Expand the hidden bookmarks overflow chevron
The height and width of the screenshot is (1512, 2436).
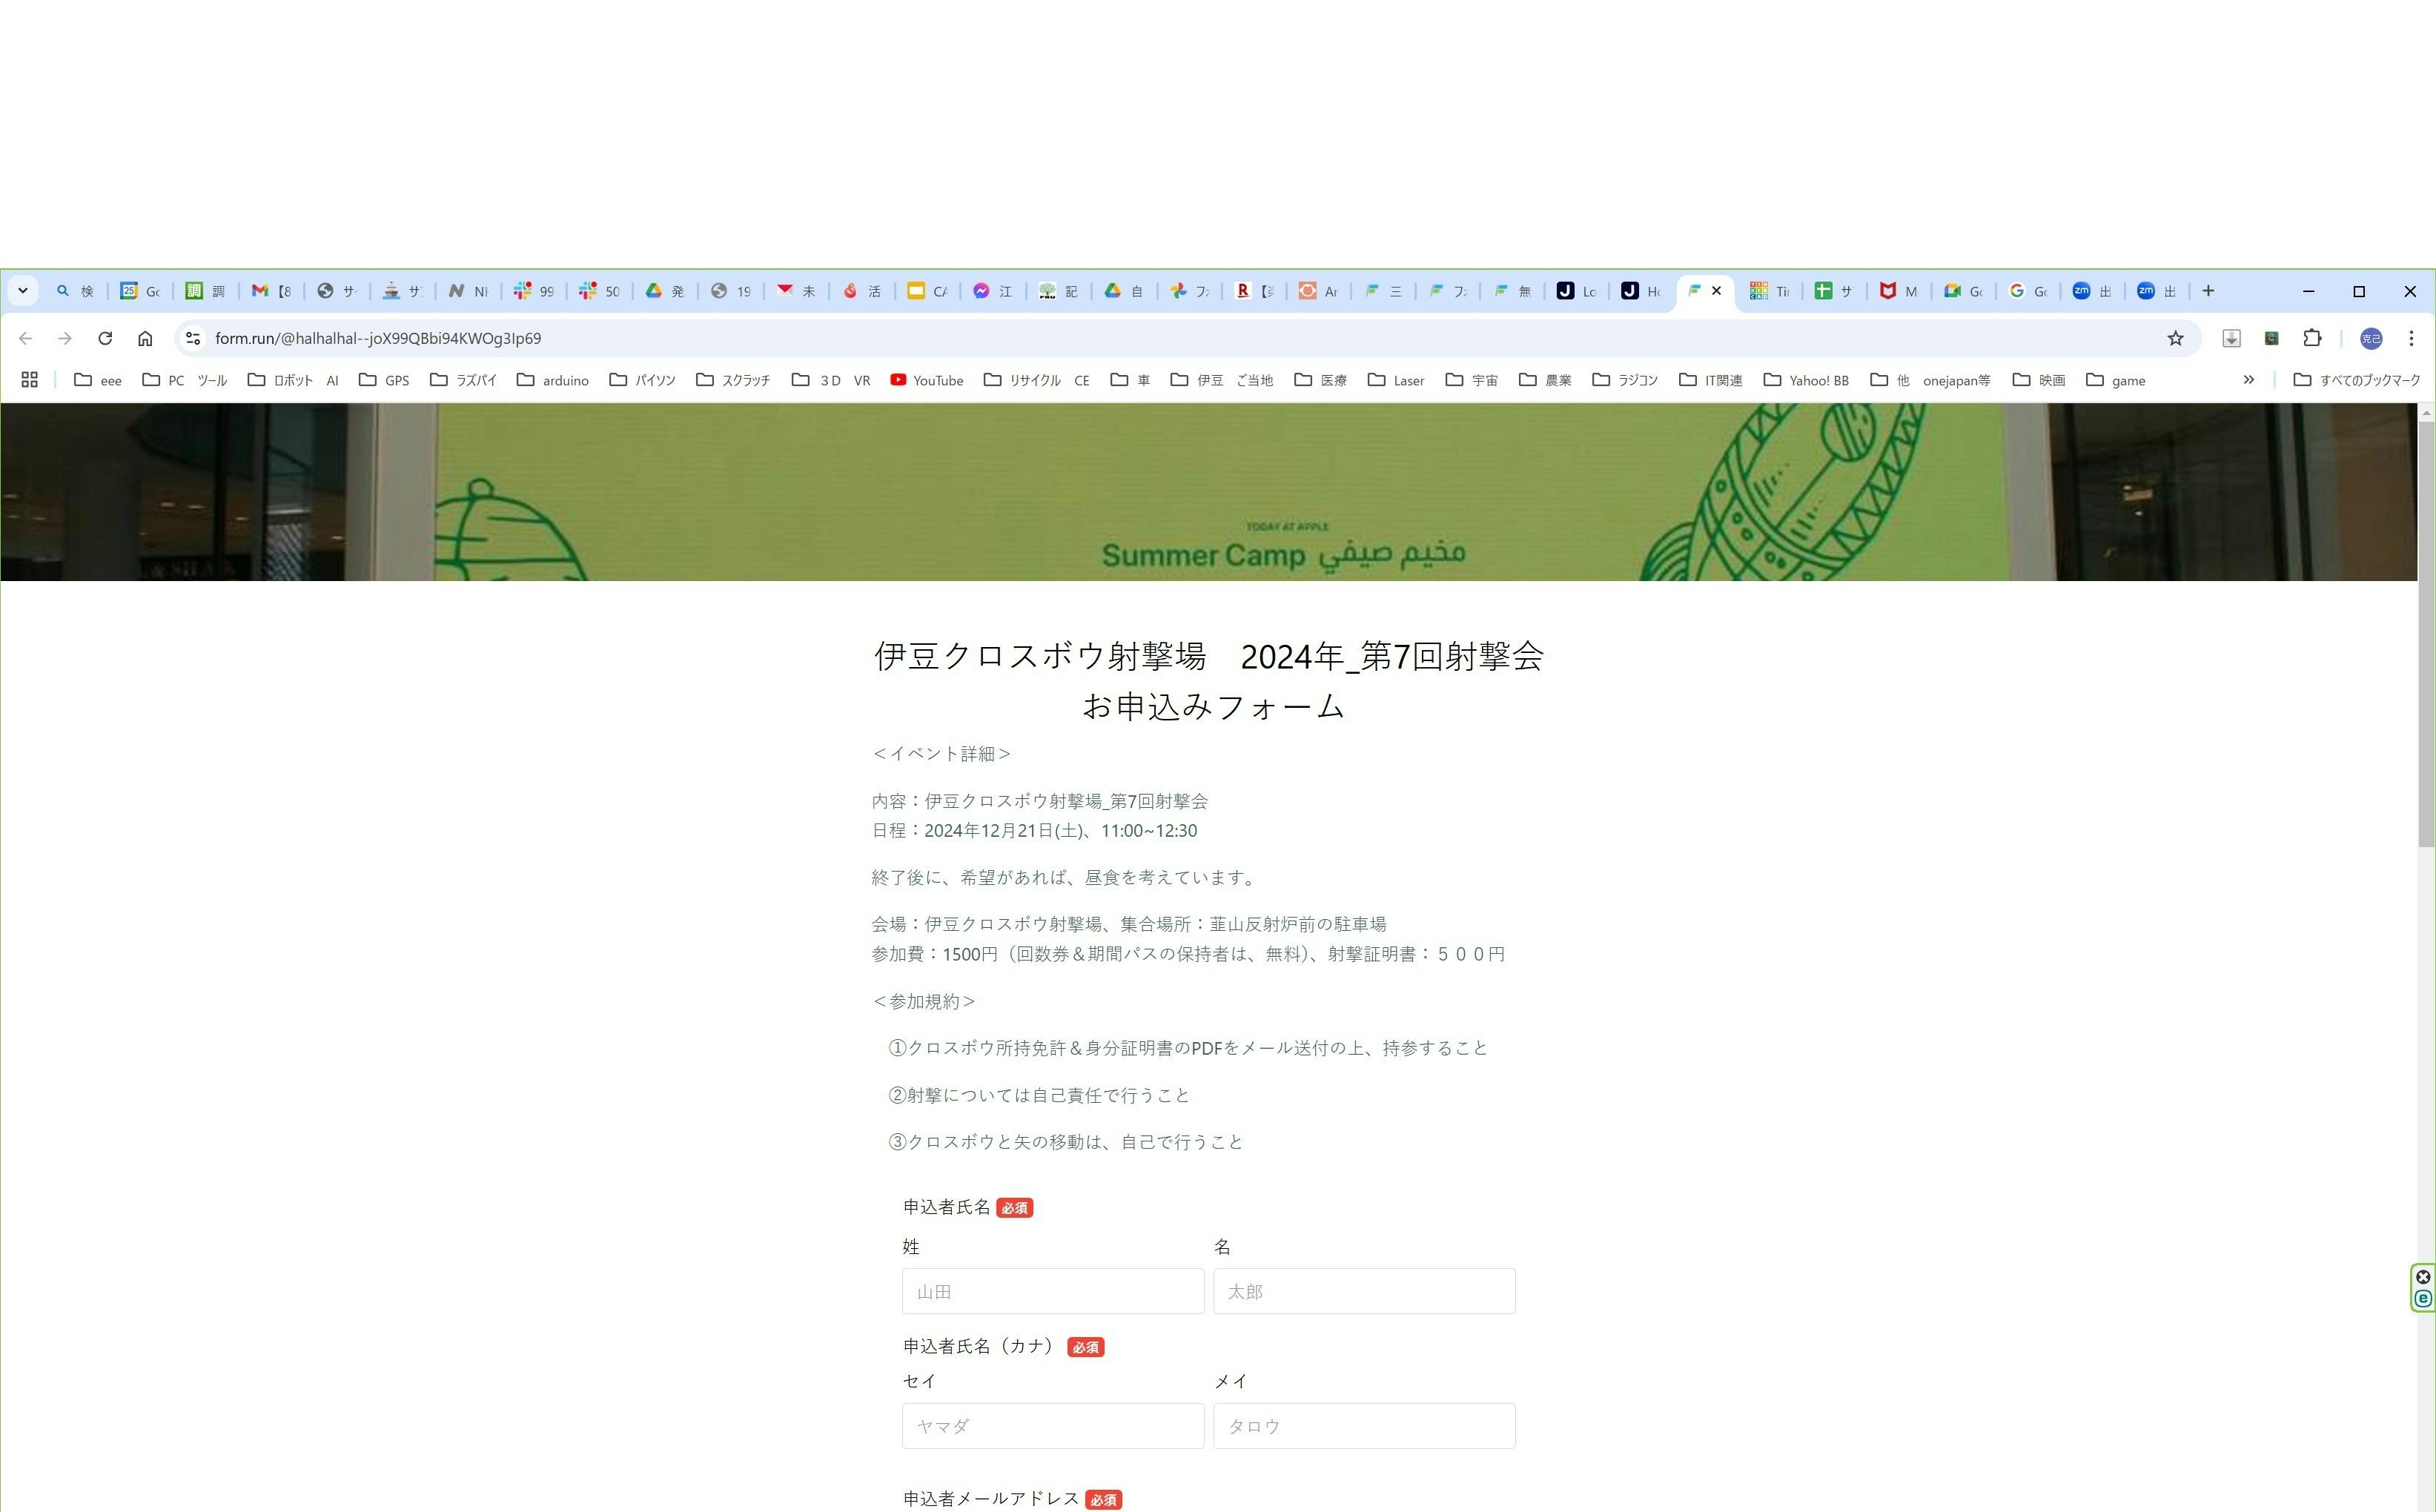pos(2249,380)
